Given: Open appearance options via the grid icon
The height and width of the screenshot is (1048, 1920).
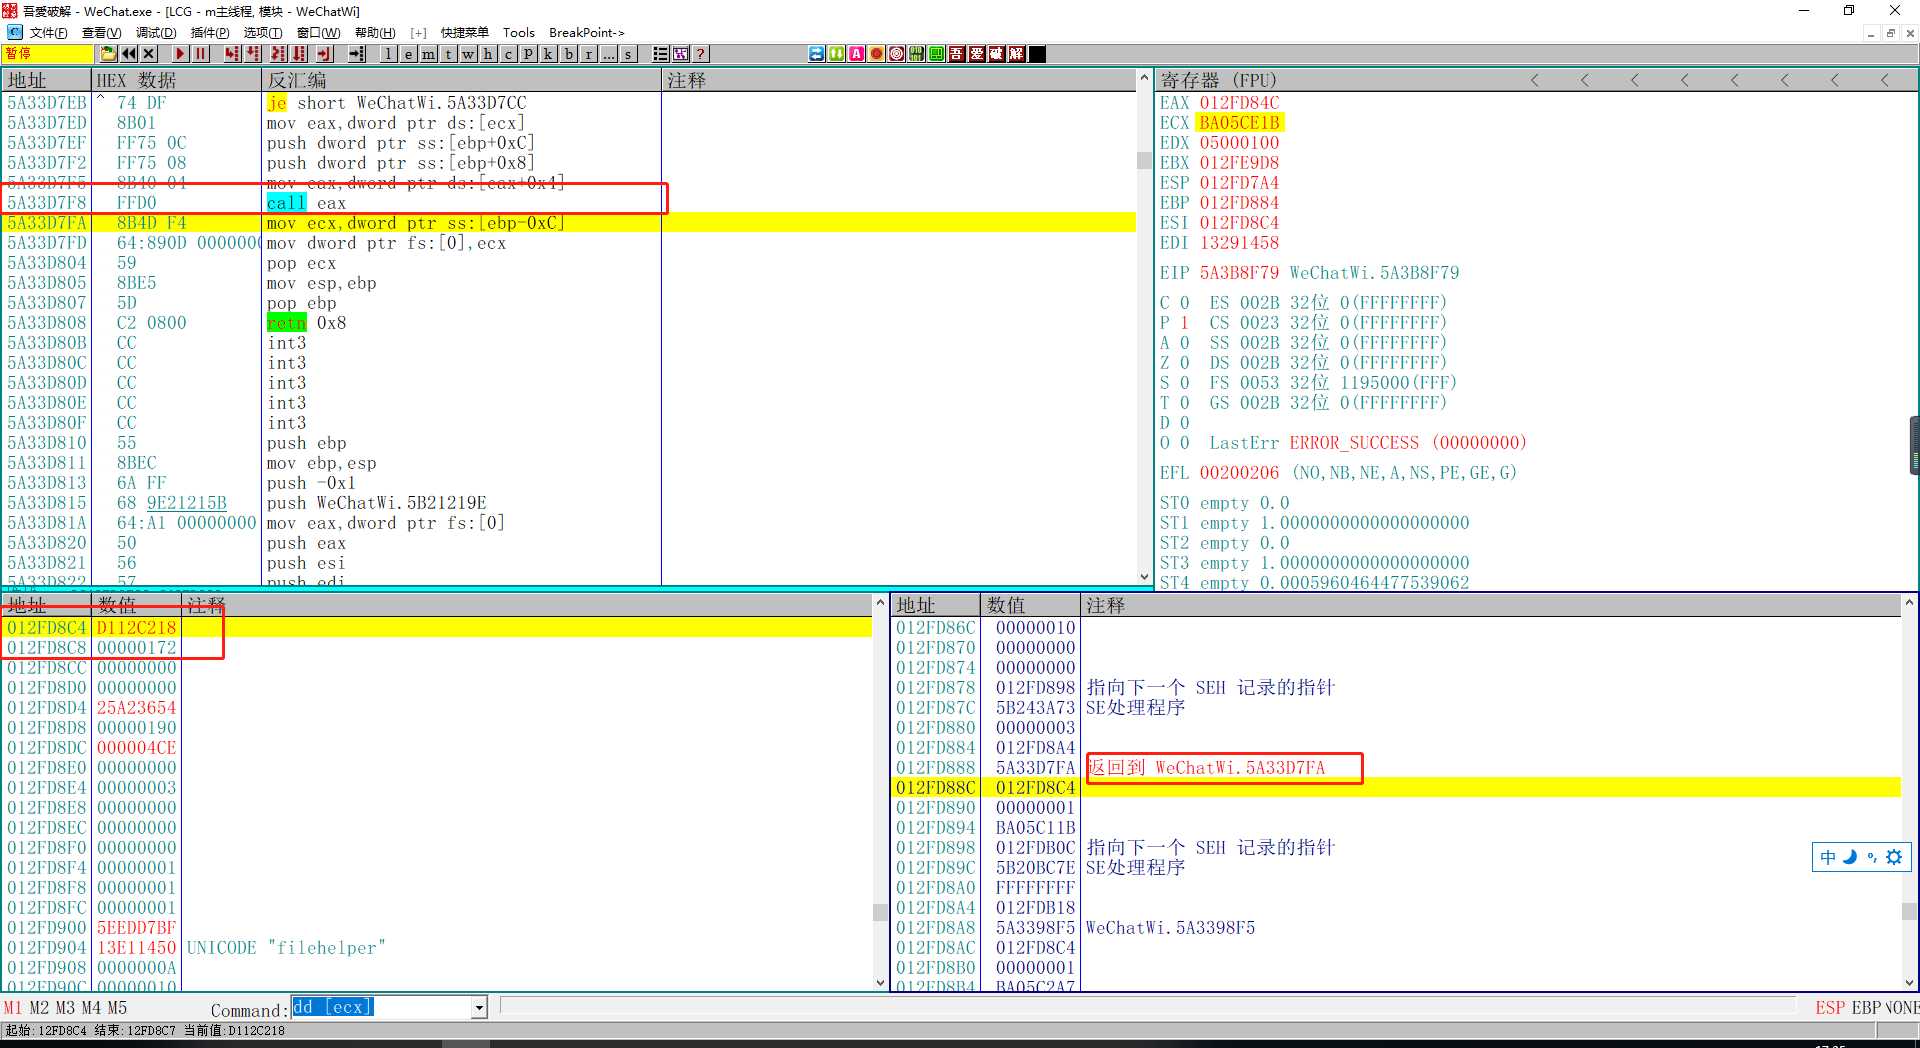Looking at the screenshot, I should coord(681,54).
